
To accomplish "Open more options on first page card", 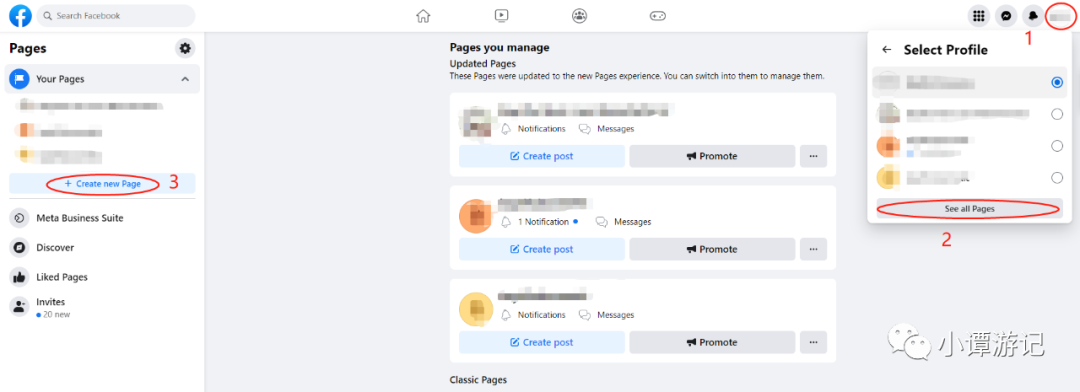I will tap(813, 156).
